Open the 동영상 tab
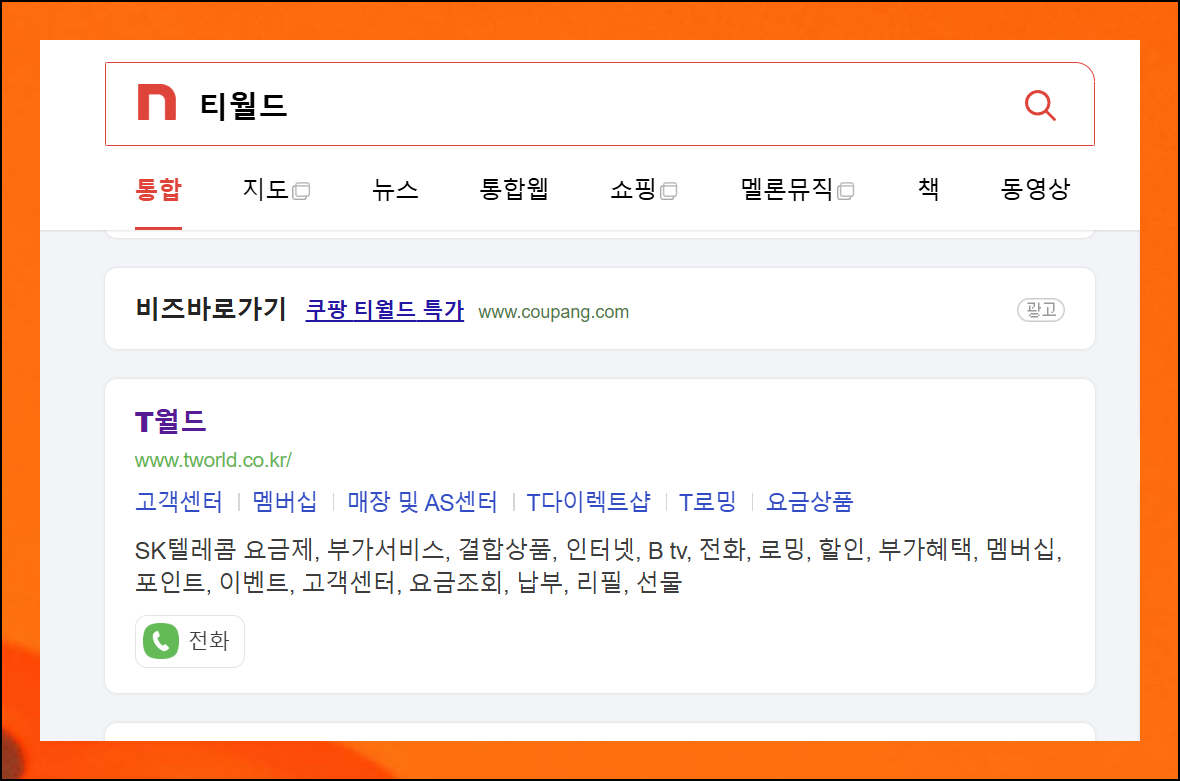 coord(1035,189)
